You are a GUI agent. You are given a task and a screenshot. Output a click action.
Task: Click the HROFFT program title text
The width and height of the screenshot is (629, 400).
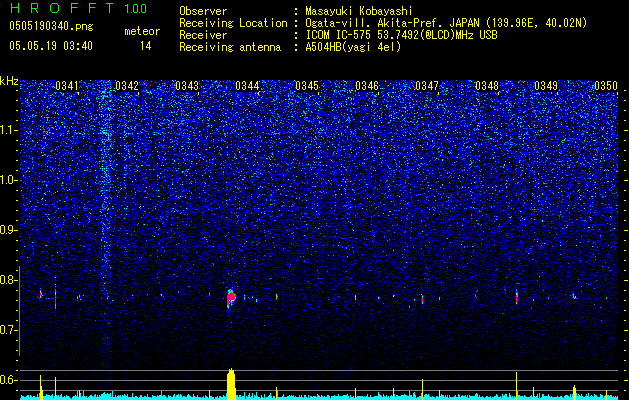62,8
